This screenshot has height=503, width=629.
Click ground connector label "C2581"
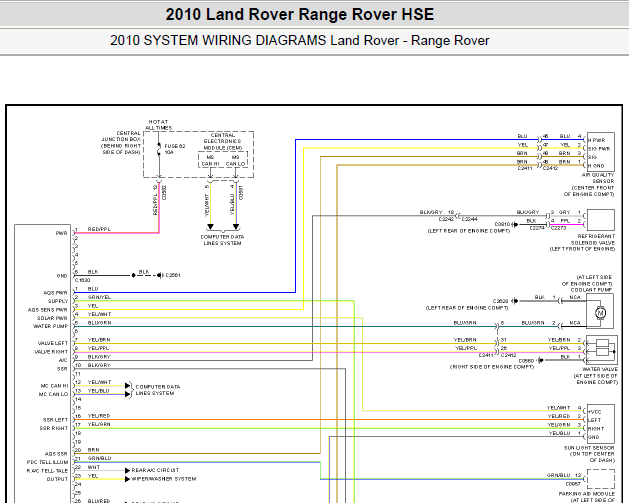[173, 275]
